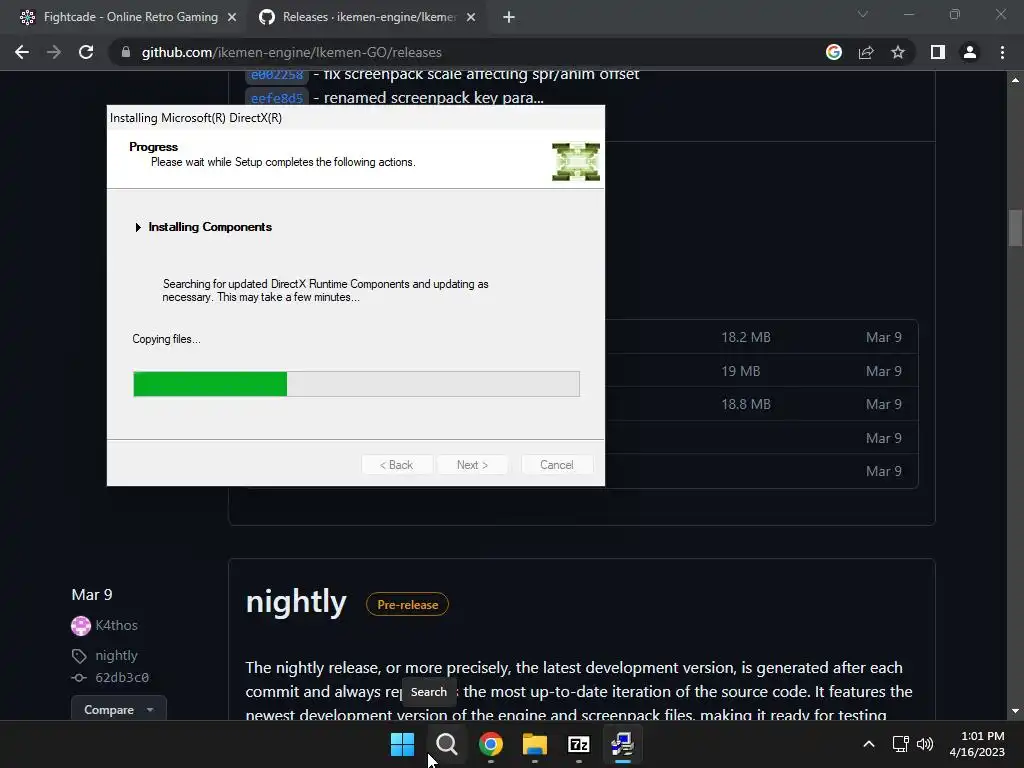The image size is (1024, 768).
Task: Bookmark this page with the star
Action: click(x=898, y=52)
